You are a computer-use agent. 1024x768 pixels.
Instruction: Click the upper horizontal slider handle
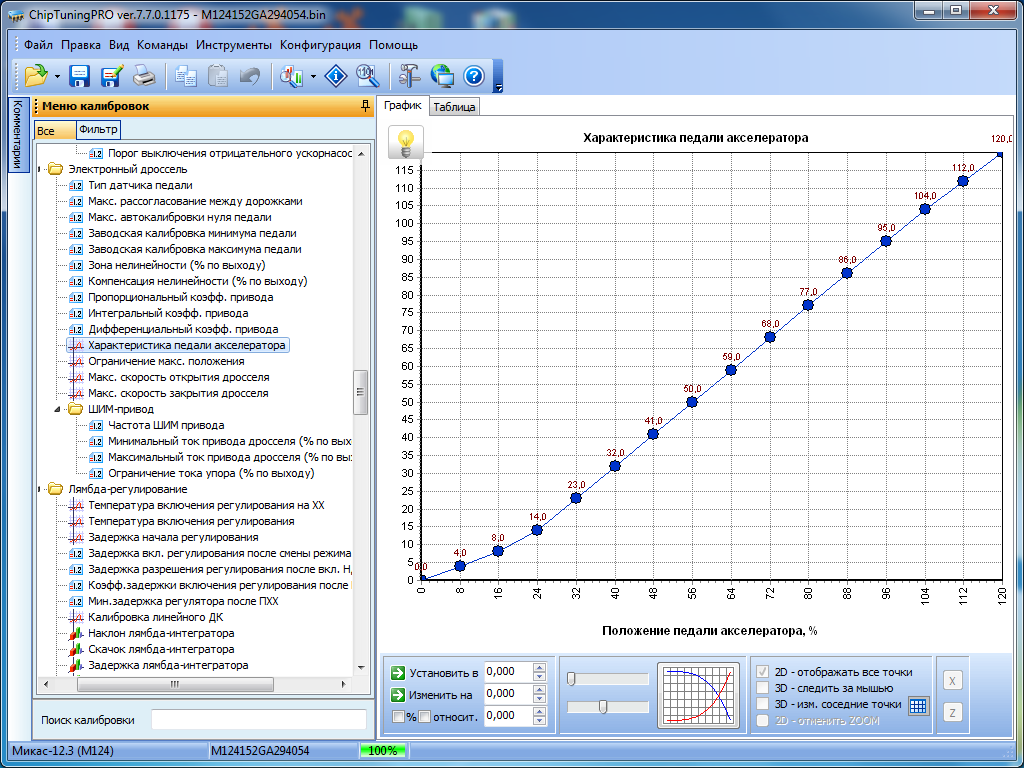(x=570, y=679)
